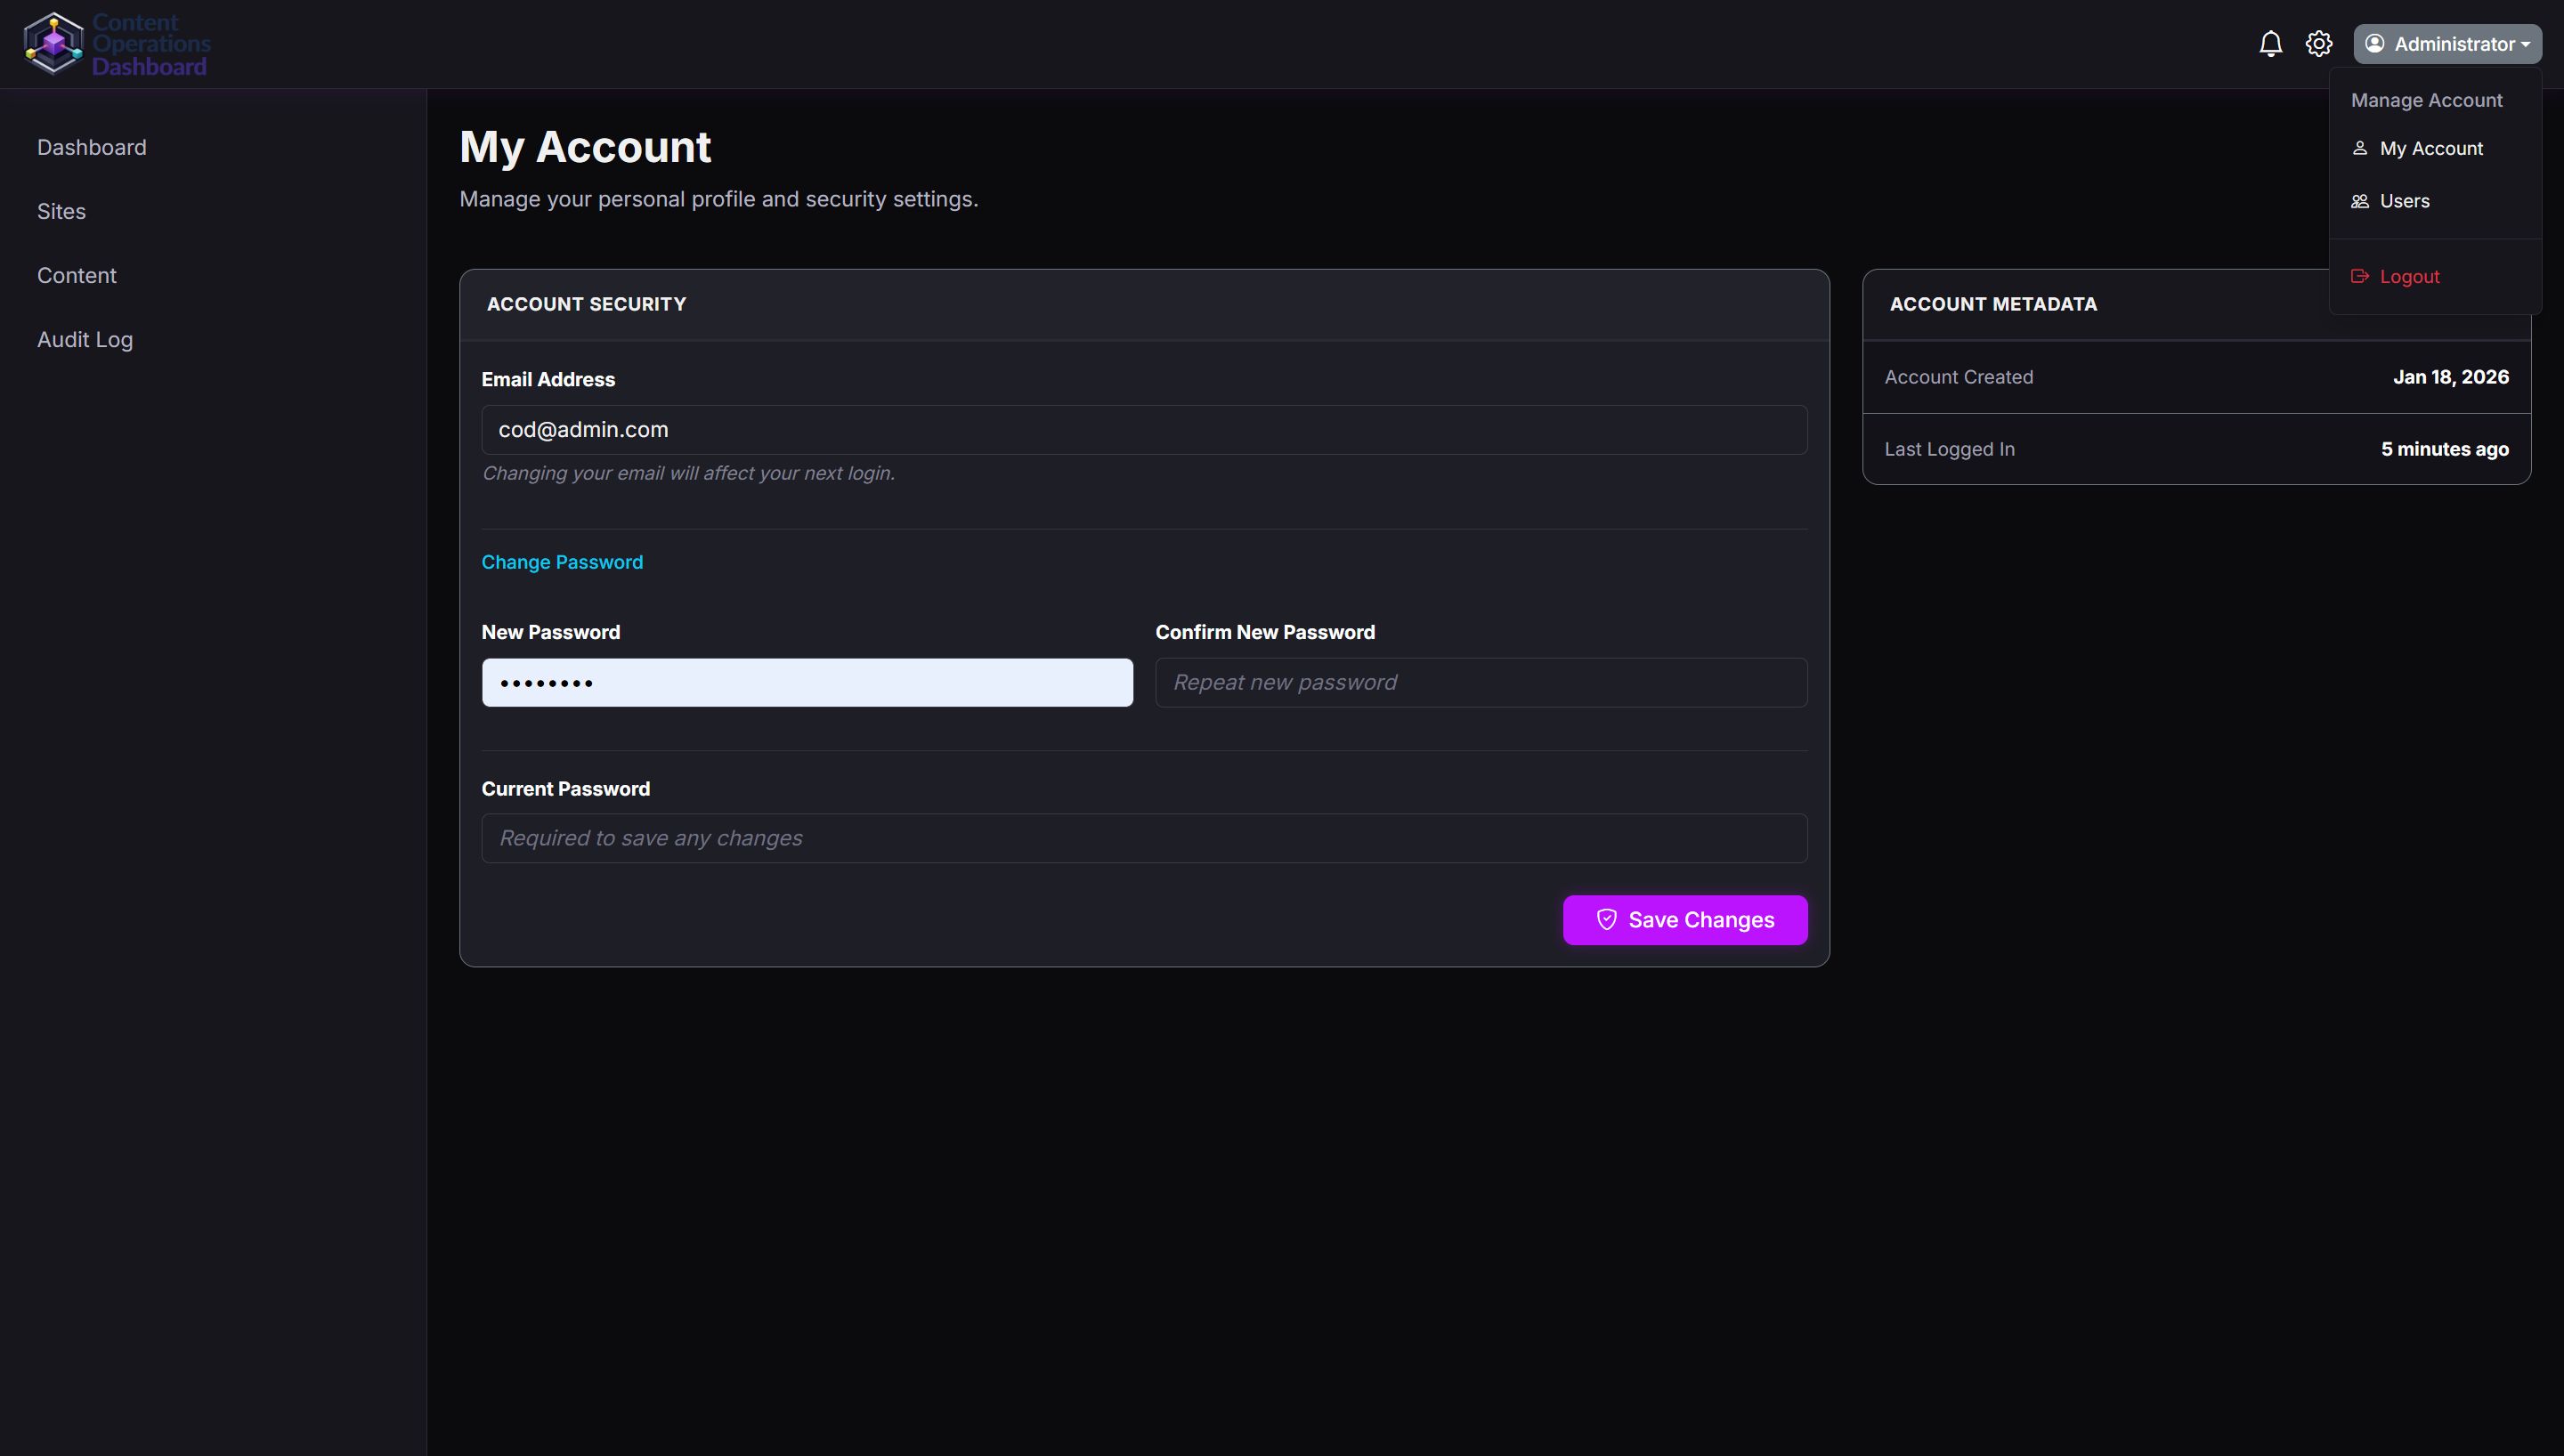Screen dimensions: 2564x1456
Task: Collapse the Administrator dropdown menu
Action: (x=2455, y=44)
